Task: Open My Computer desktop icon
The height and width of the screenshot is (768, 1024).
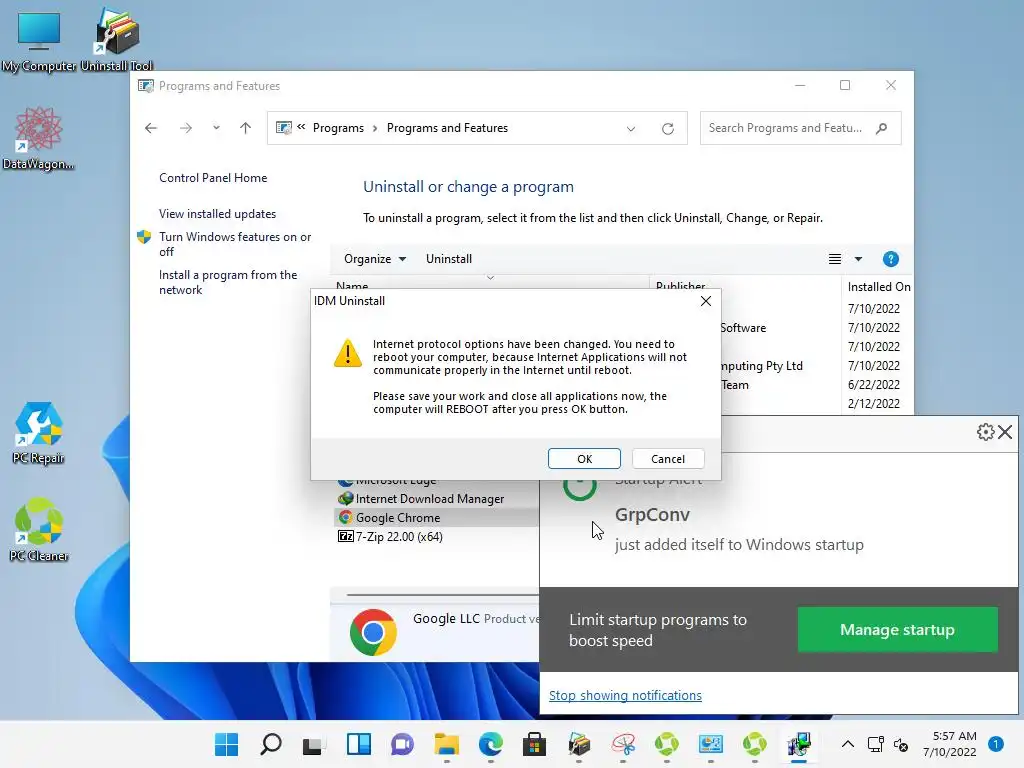Action: click(x=39, y=40)
